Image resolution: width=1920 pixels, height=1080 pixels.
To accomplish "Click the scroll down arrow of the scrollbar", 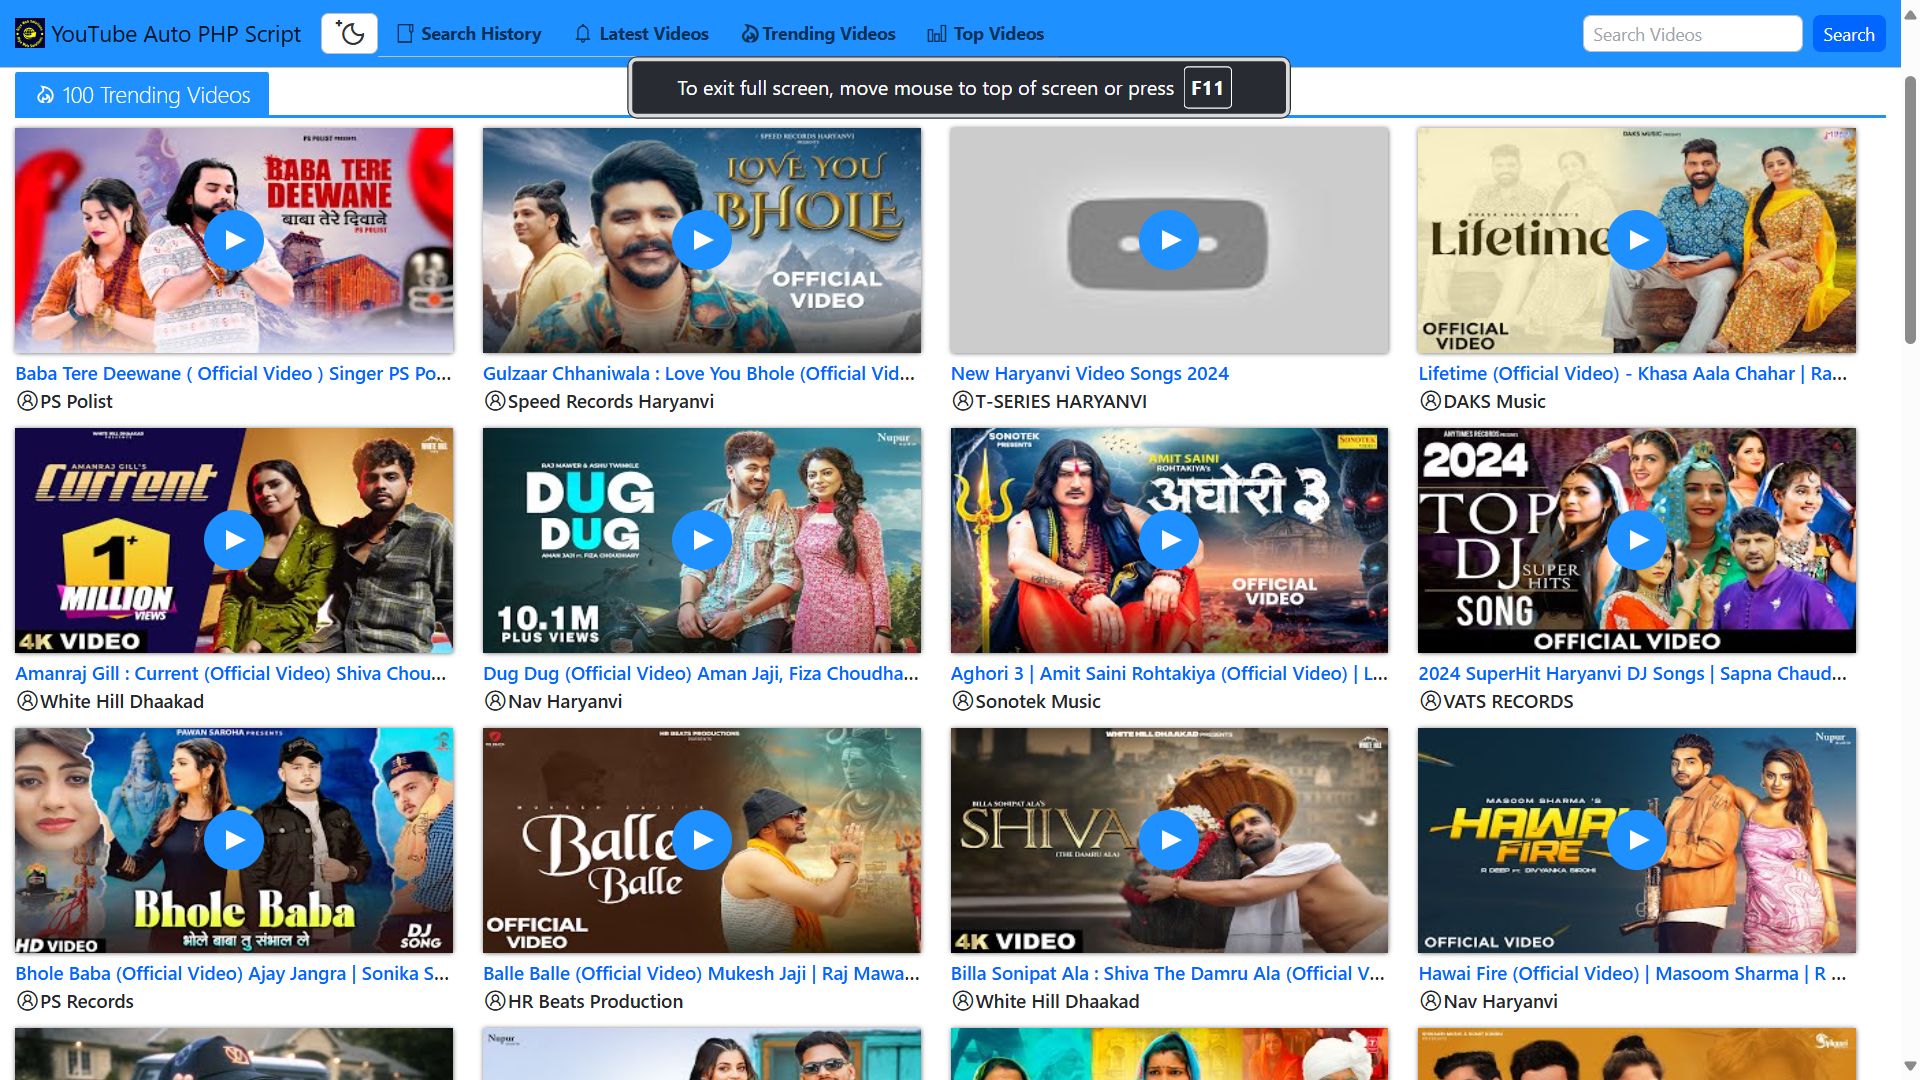I will 1909,1066.
